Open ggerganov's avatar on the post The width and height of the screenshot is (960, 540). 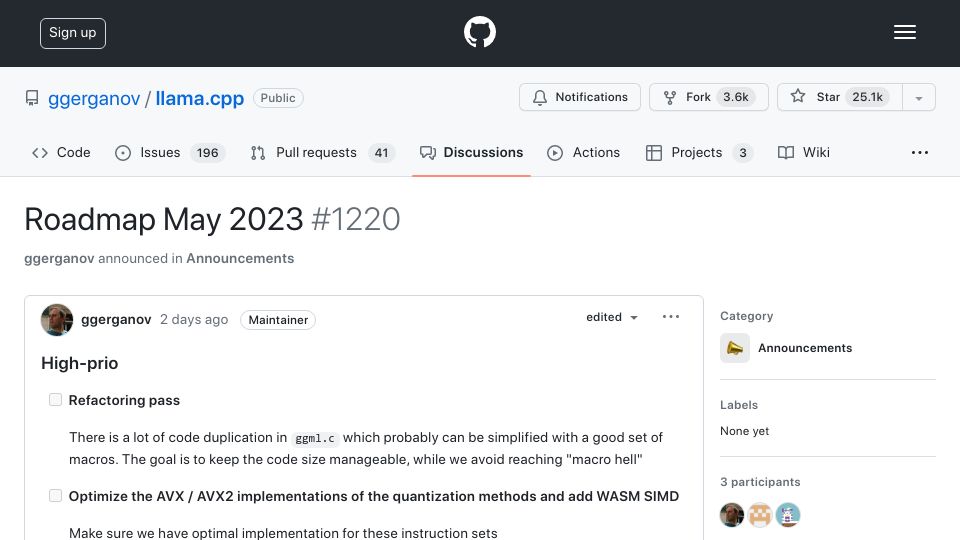(56, 320)
